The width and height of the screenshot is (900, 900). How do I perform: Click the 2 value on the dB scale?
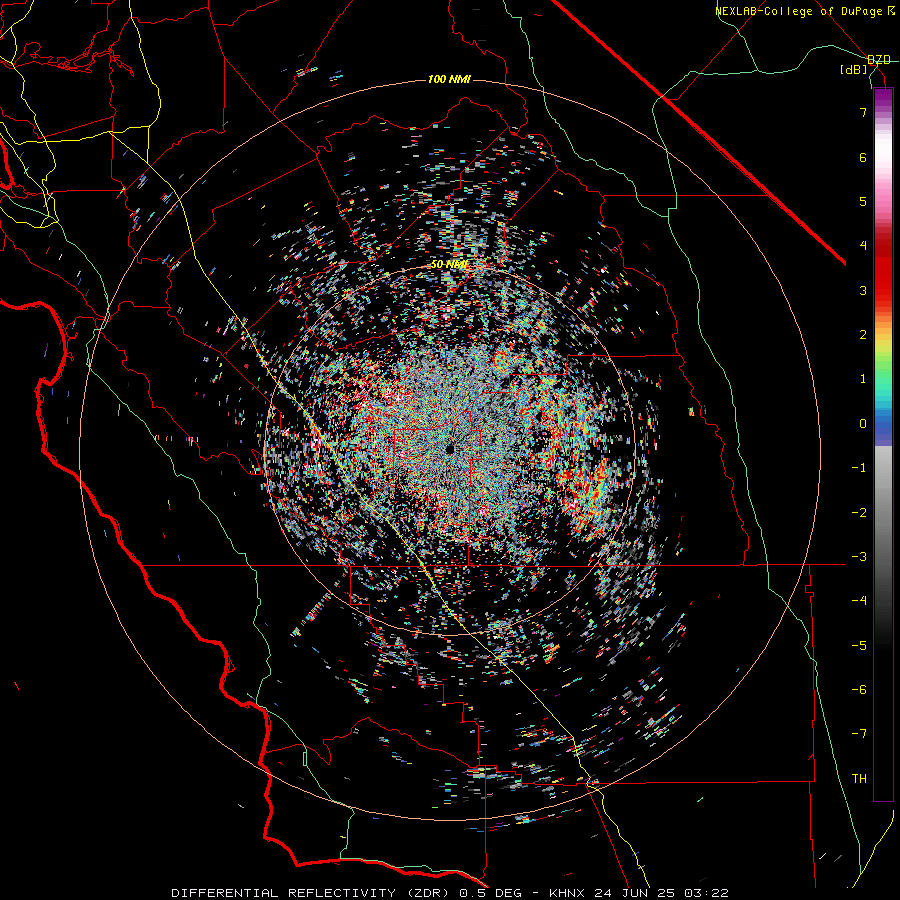[x=863, y=335]
